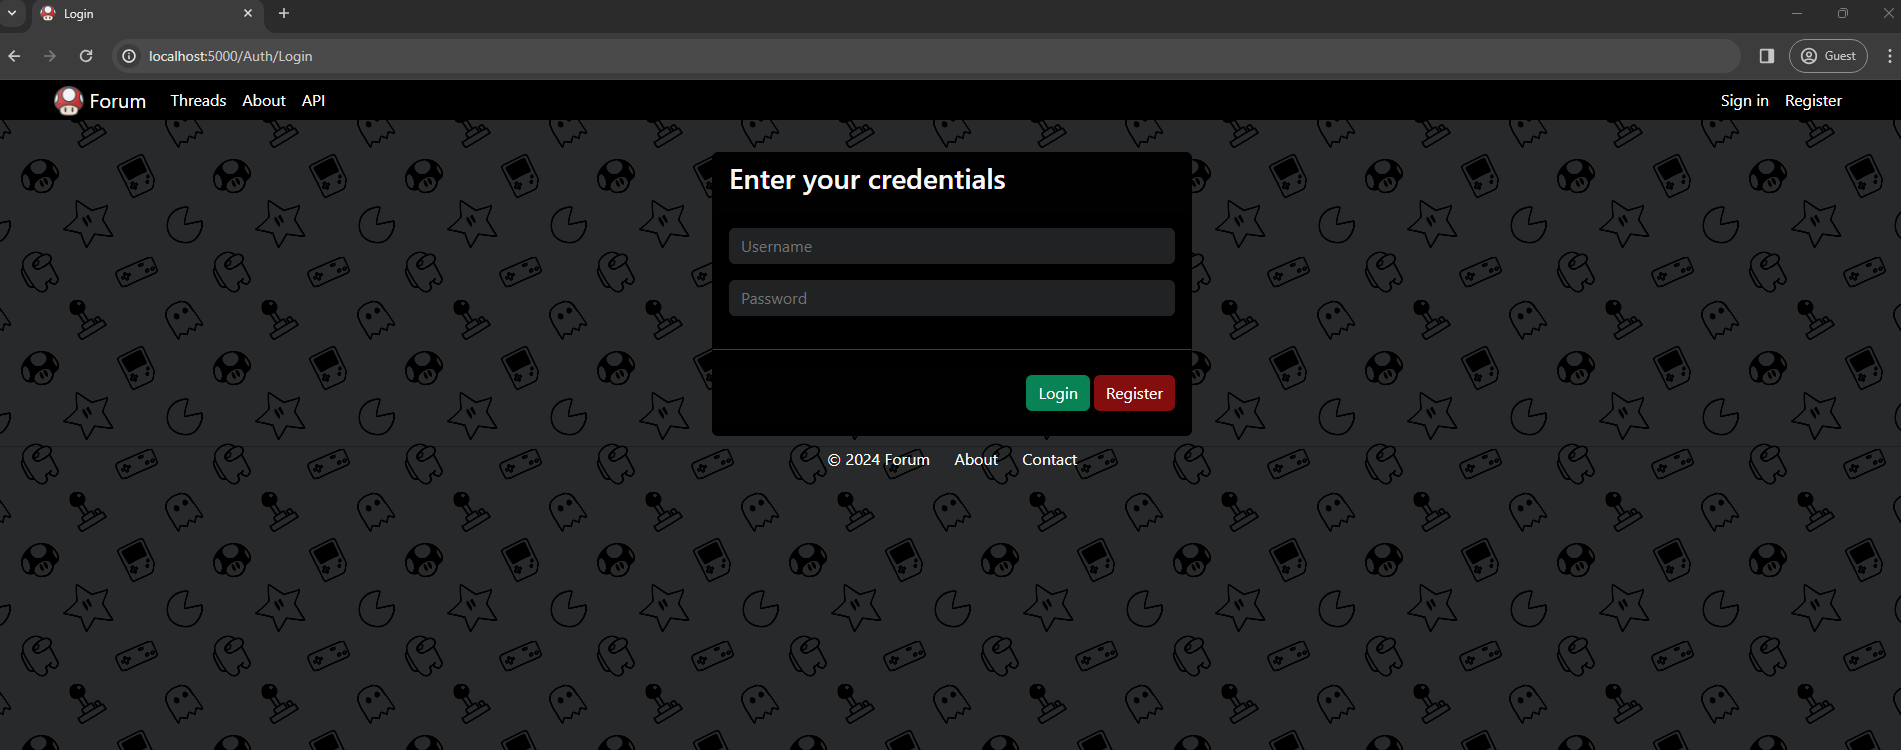This screenshot has height=750, width=1901.
Task: Click the Forum mushroom logo icon
Action: pos(68,101)
